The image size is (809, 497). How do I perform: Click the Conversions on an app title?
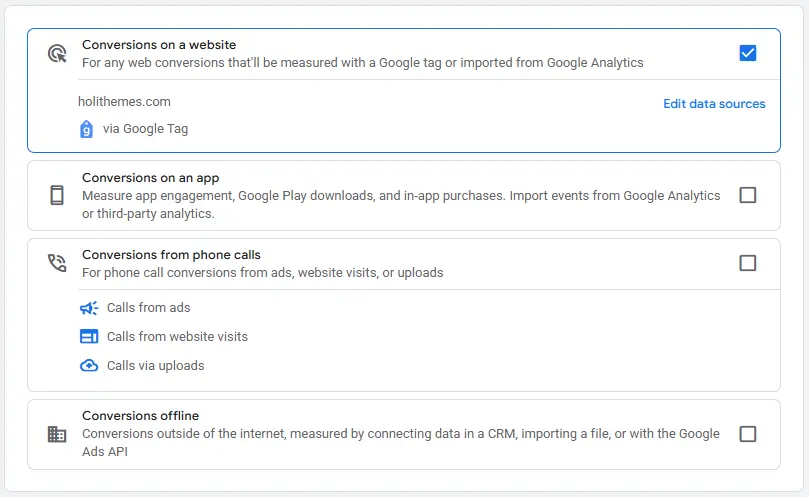click(x=150, y=178)
